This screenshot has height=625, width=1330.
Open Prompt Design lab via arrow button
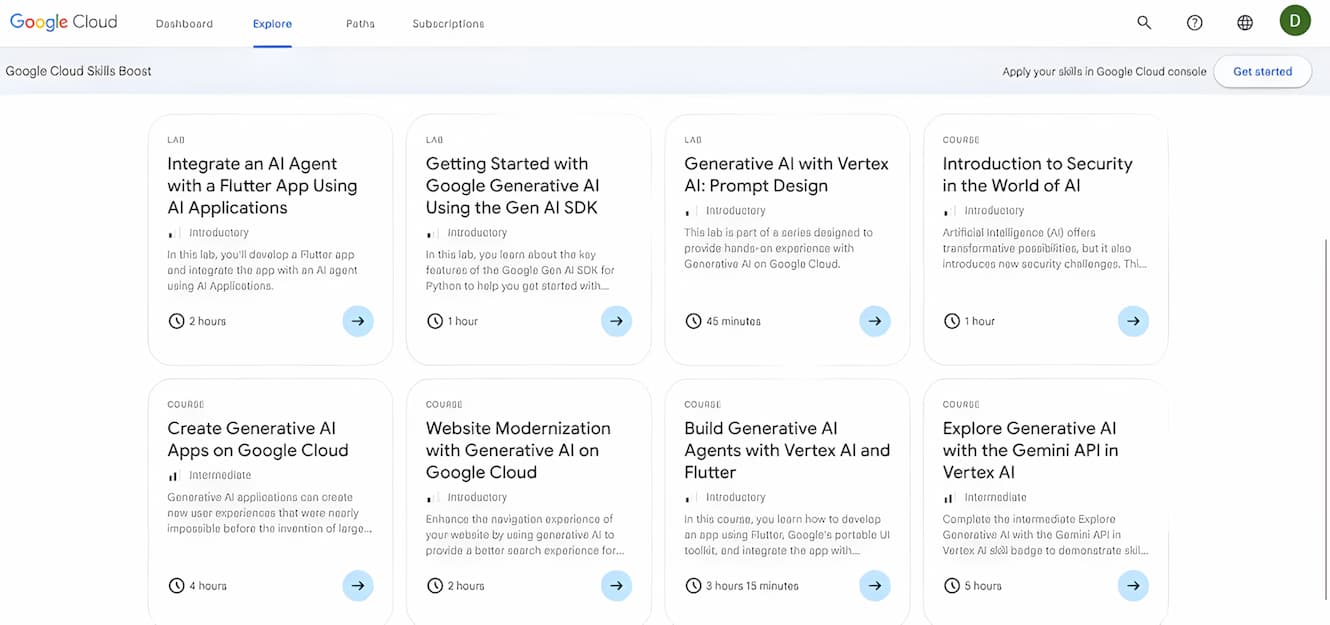coord(875,321)
